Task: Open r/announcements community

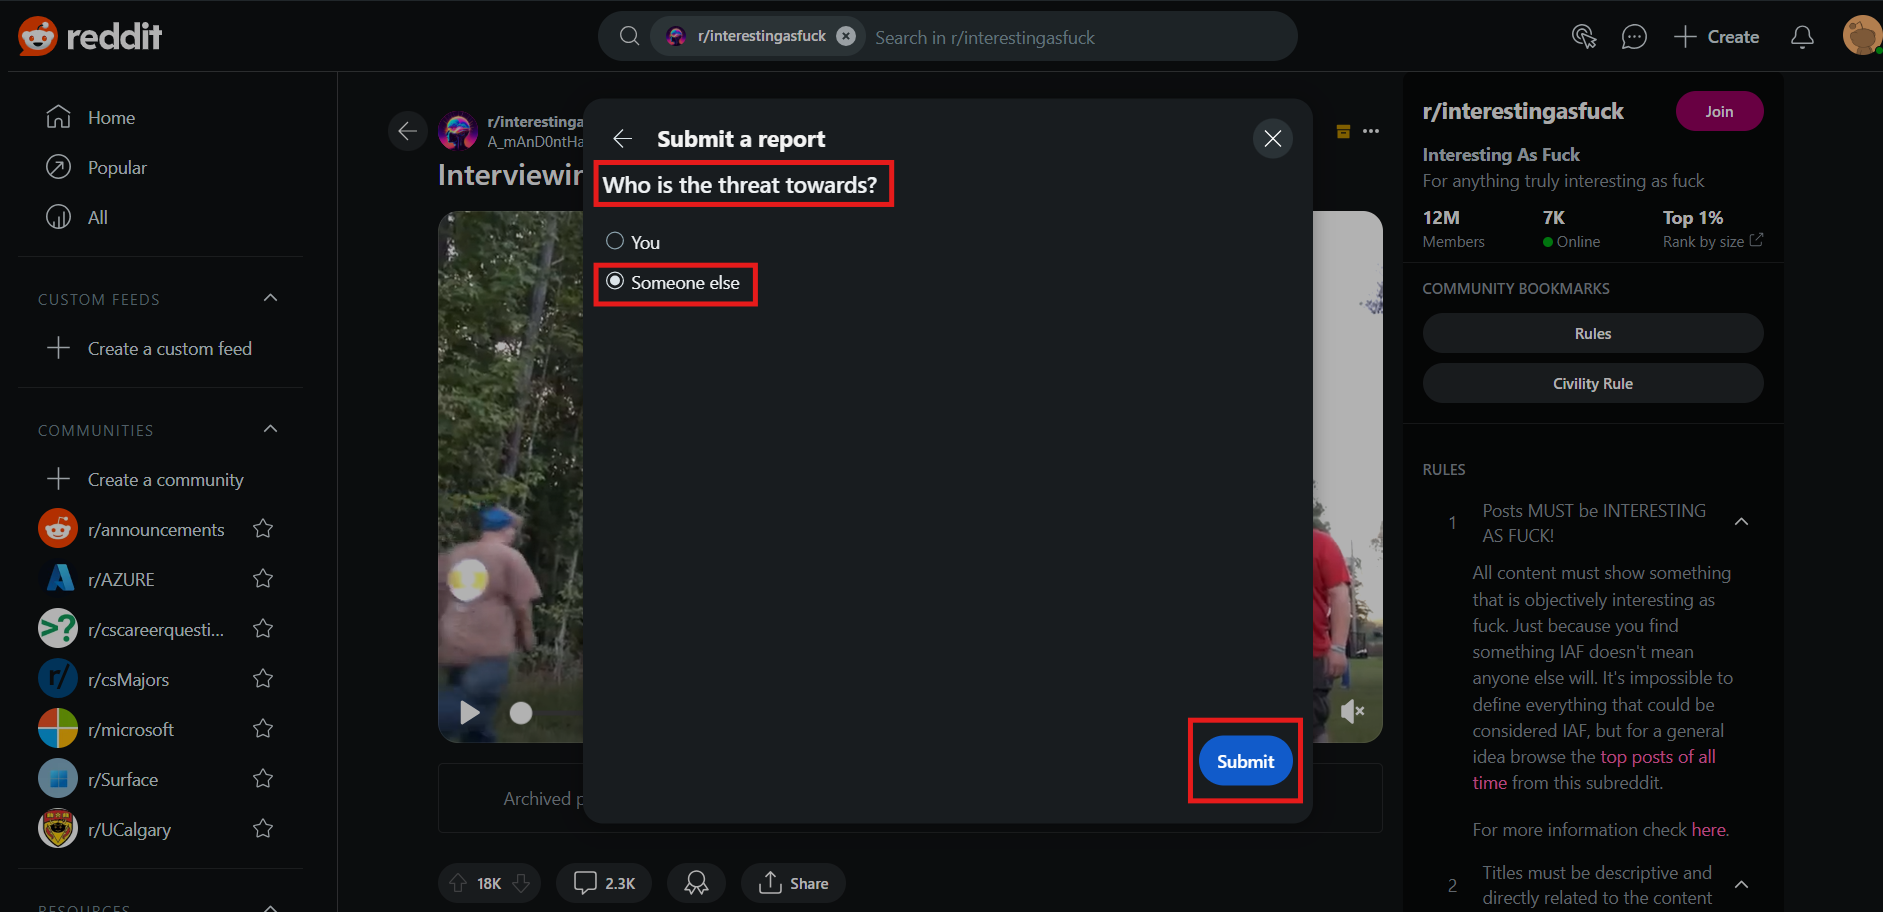Action: point(131,529)
